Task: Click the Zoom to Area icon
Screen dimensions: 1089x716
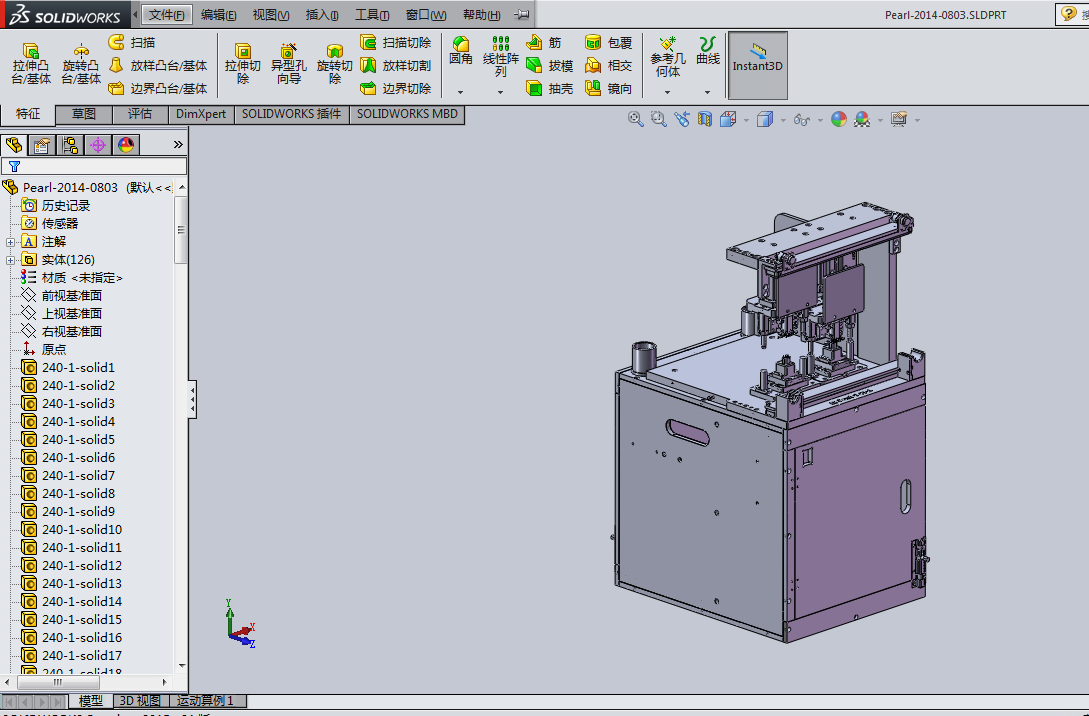Action: (x=658, y=119)
